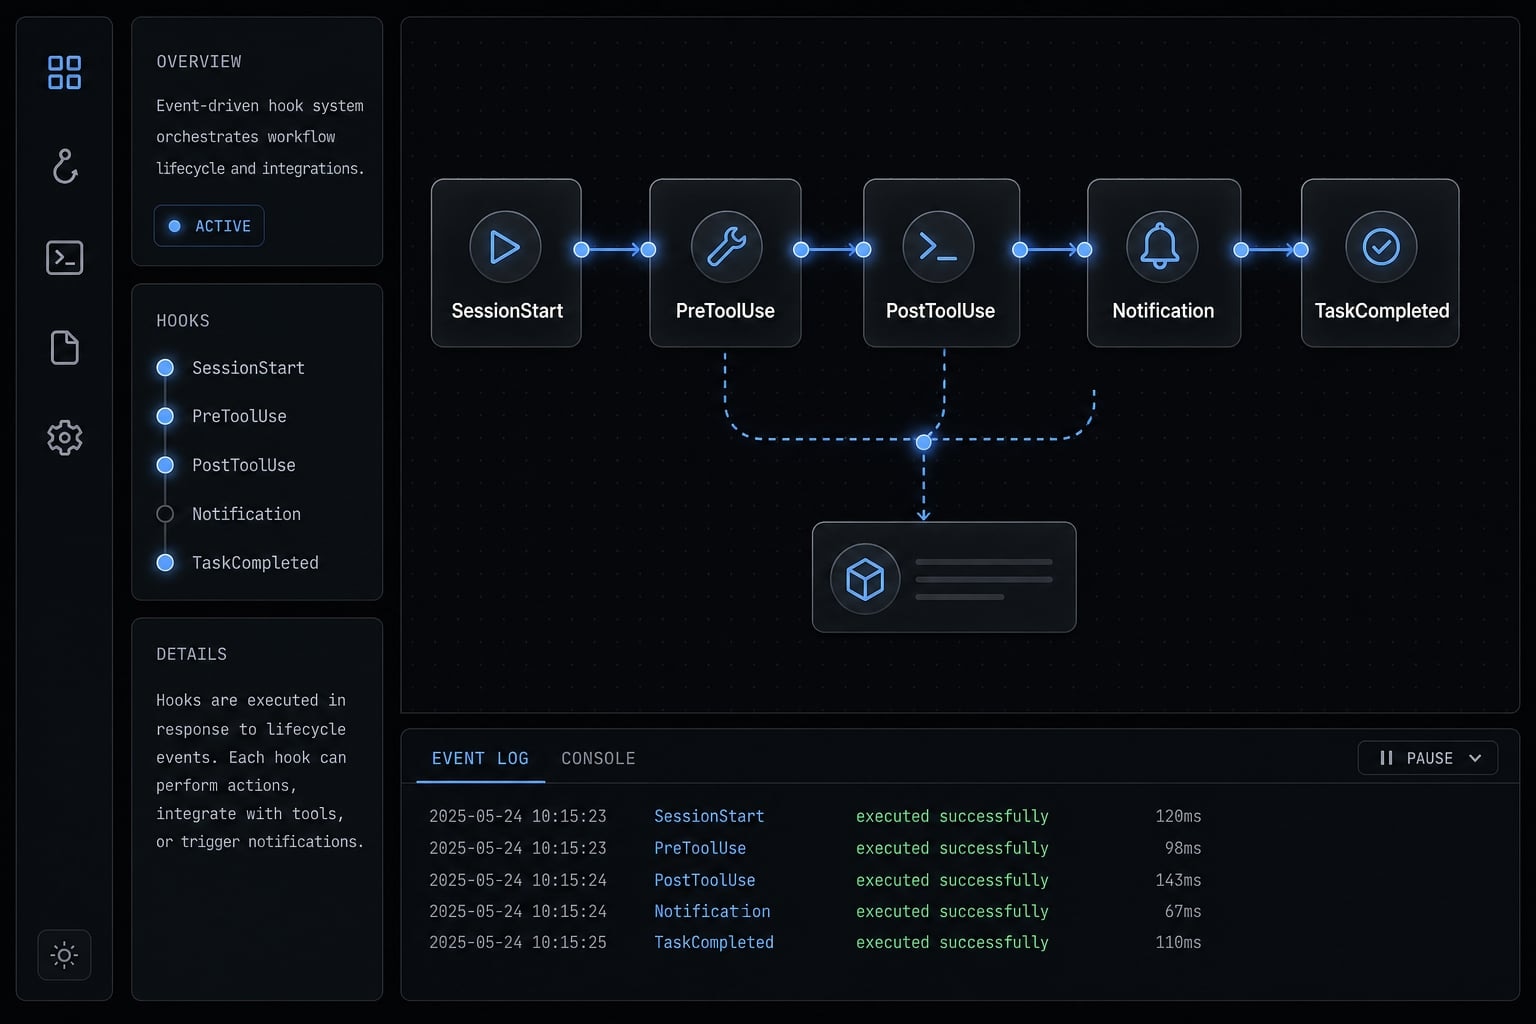
Task: Open the hooks icon in sidebar
Action: coord(64,166)
